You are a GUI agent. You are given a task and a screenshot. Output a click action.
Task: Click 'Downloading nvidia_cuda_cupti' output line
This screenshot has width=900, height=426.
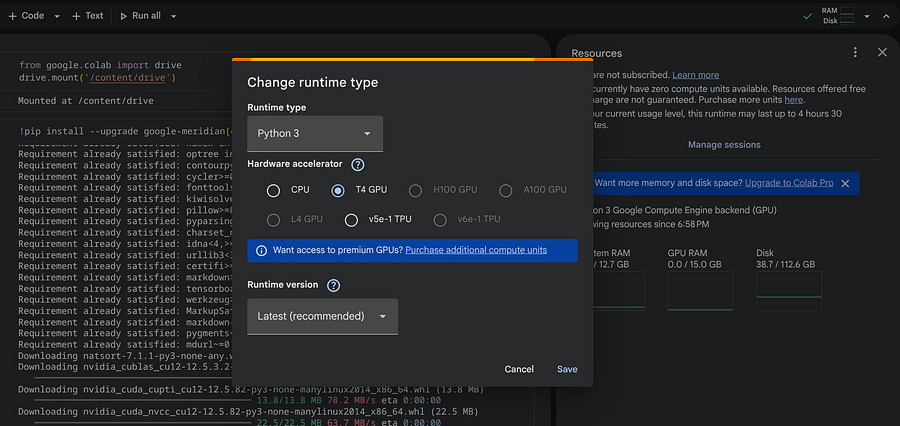click(x=251, y=390)
